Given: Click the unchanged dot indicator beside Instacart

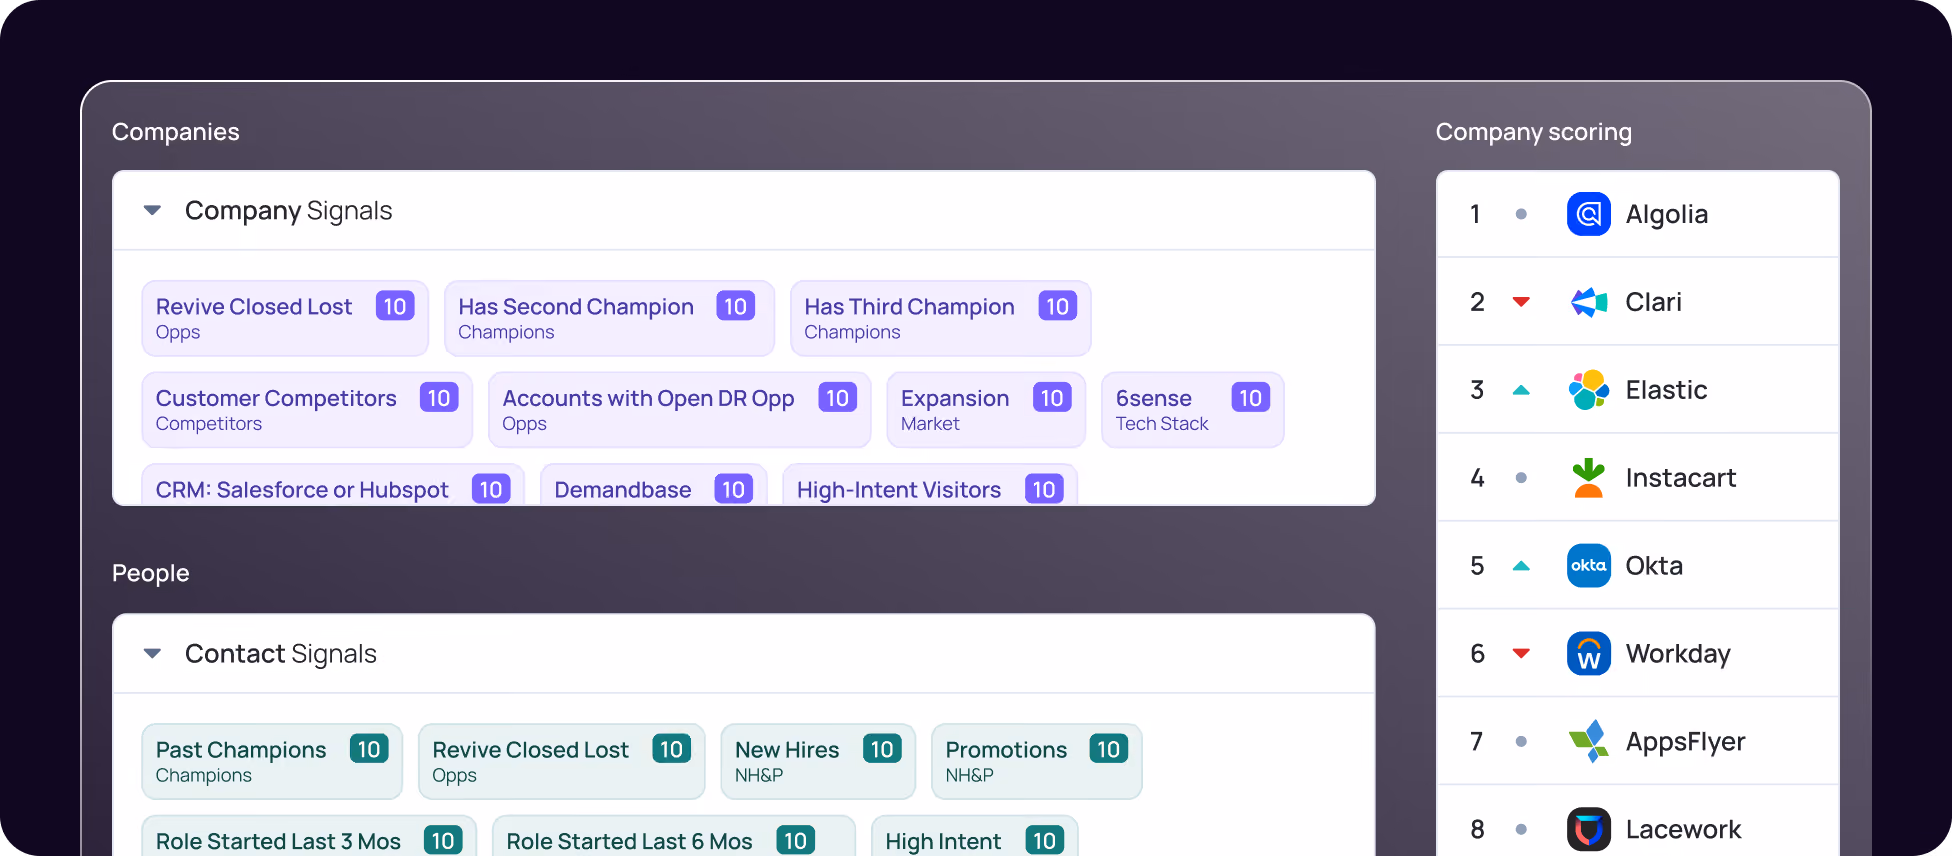Looking at the screenshot, I should (1521, 478).
